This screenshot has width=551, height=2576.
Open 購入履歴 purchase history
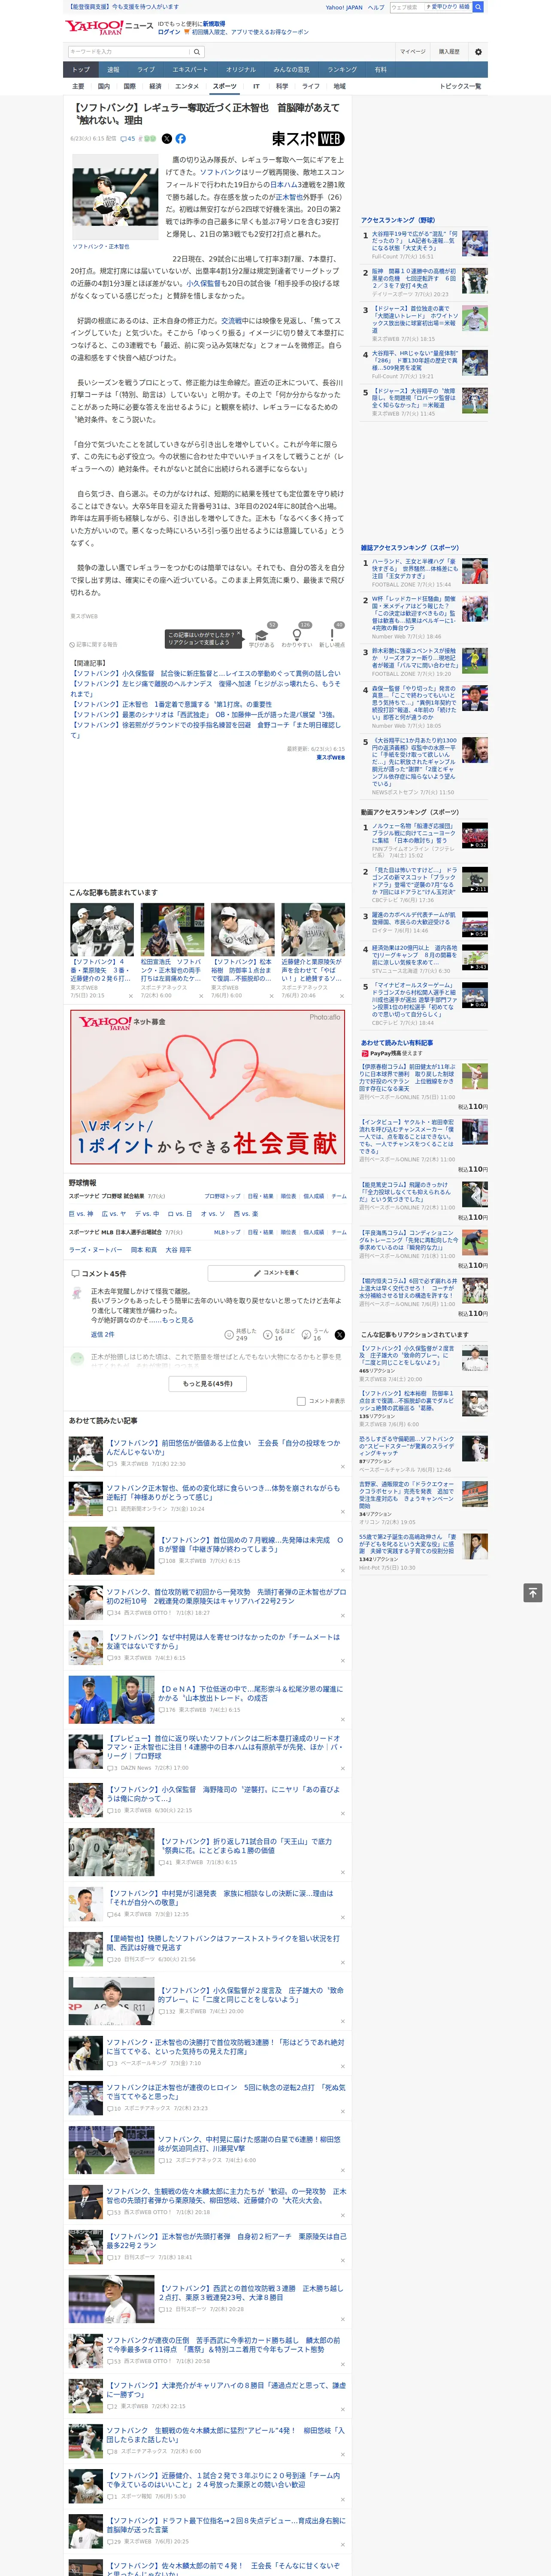point(449,52)
